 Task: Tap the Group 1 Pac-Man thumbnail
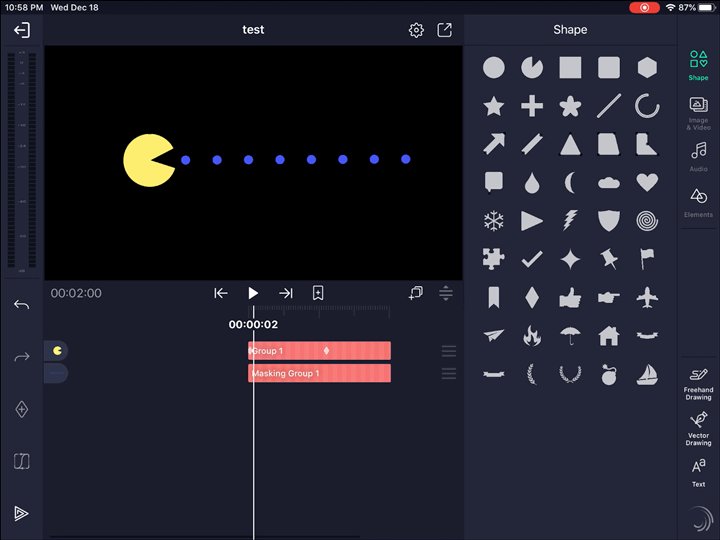coord(56,351)
